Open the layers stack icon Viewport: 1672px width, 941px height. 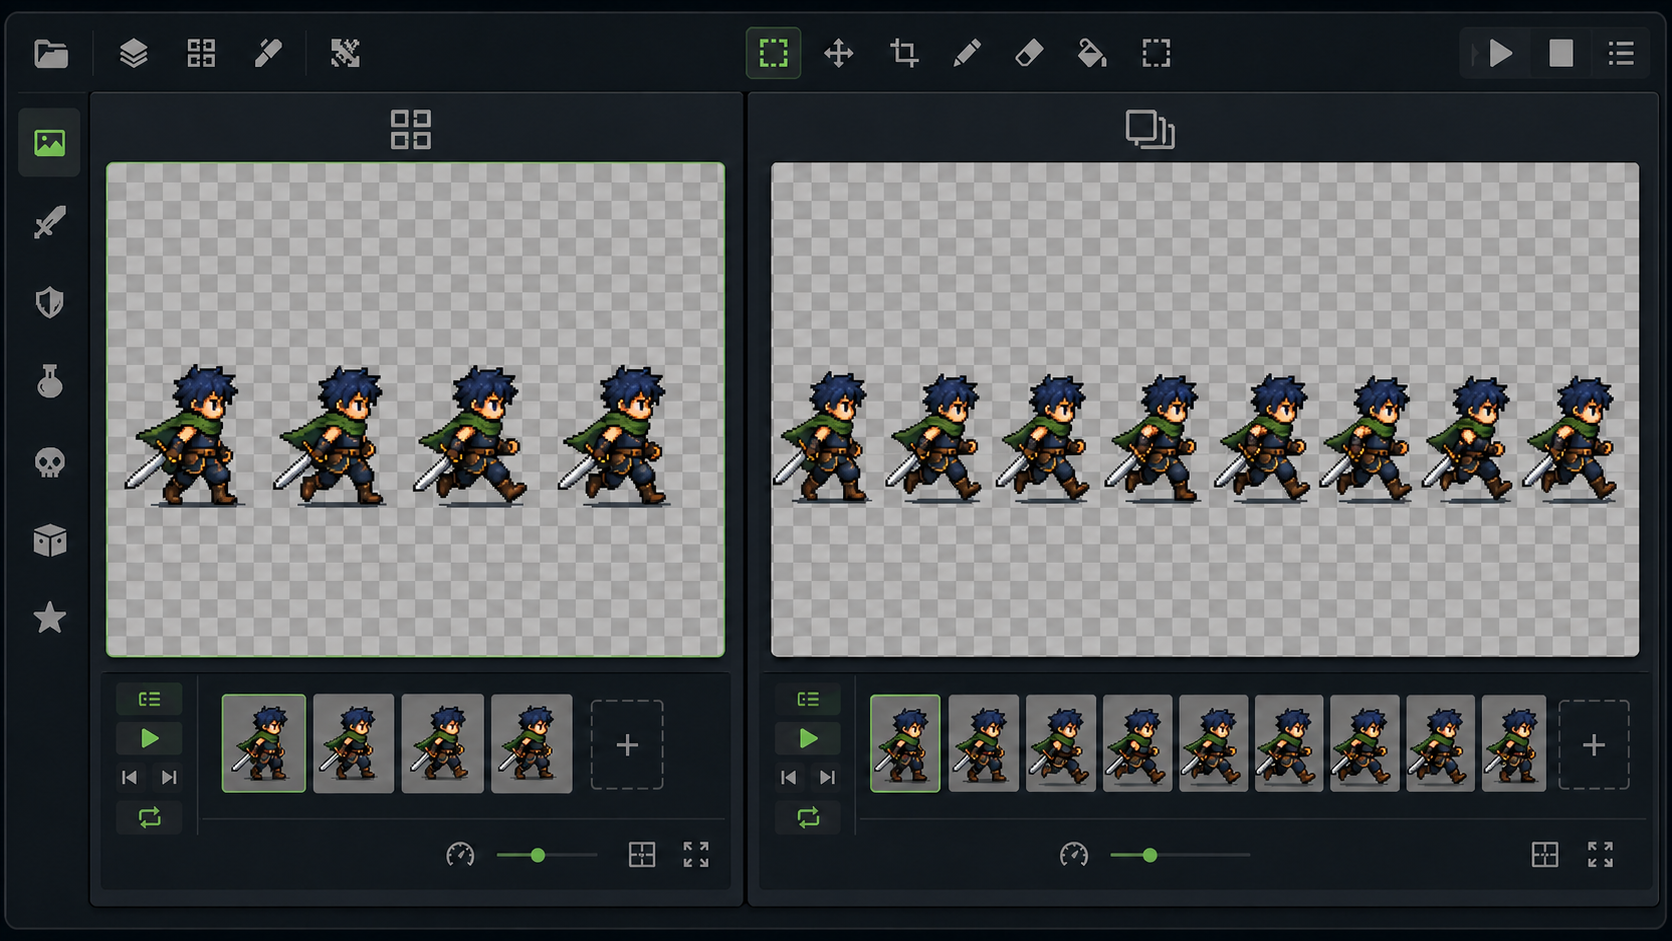133,53
